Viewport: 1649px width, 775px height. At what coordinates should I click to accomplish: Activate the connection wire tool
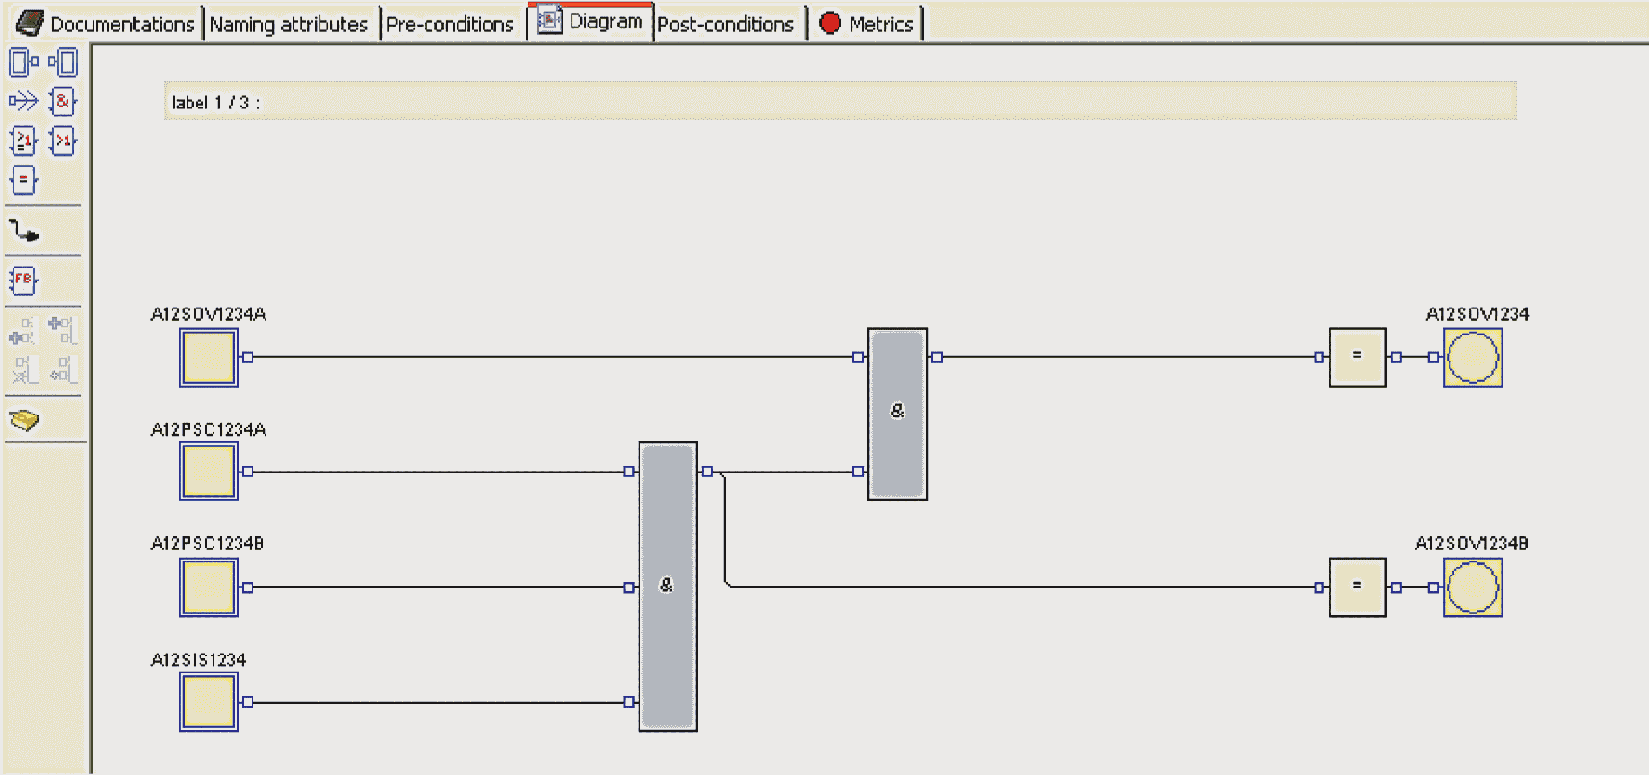tap(24, 232)
